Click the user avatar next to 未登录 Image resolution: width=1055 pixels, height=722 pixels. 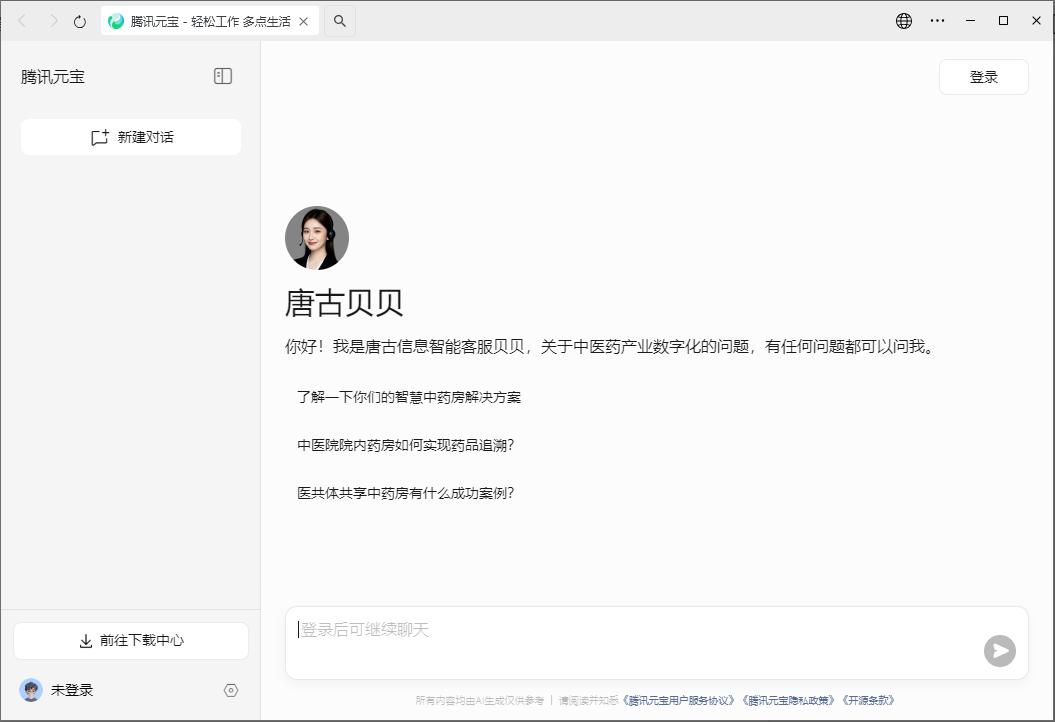(31, 690)
